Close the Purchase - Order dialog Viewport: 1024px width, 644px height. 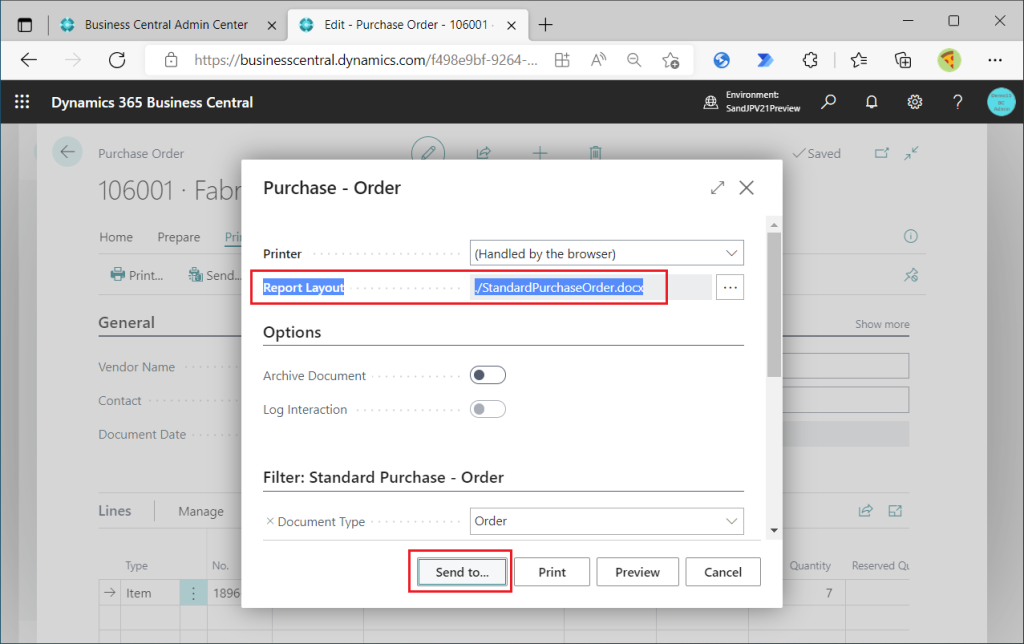(x=746, y=188)
